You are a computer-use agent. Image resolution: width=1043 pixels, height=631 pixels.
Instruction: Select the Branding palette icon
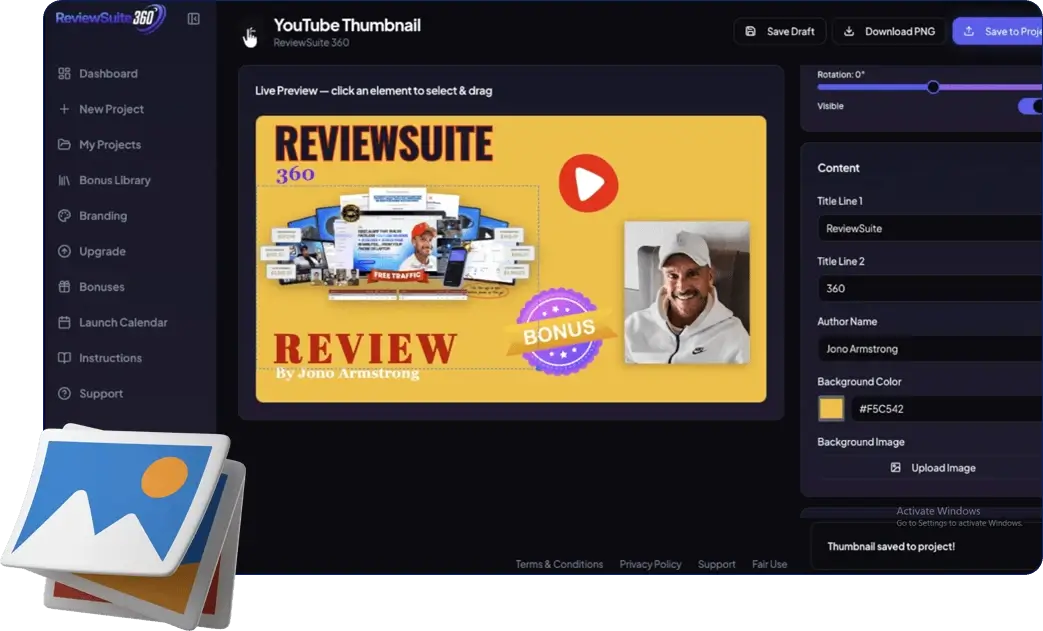pyautogui.click(x=62, y=215)
